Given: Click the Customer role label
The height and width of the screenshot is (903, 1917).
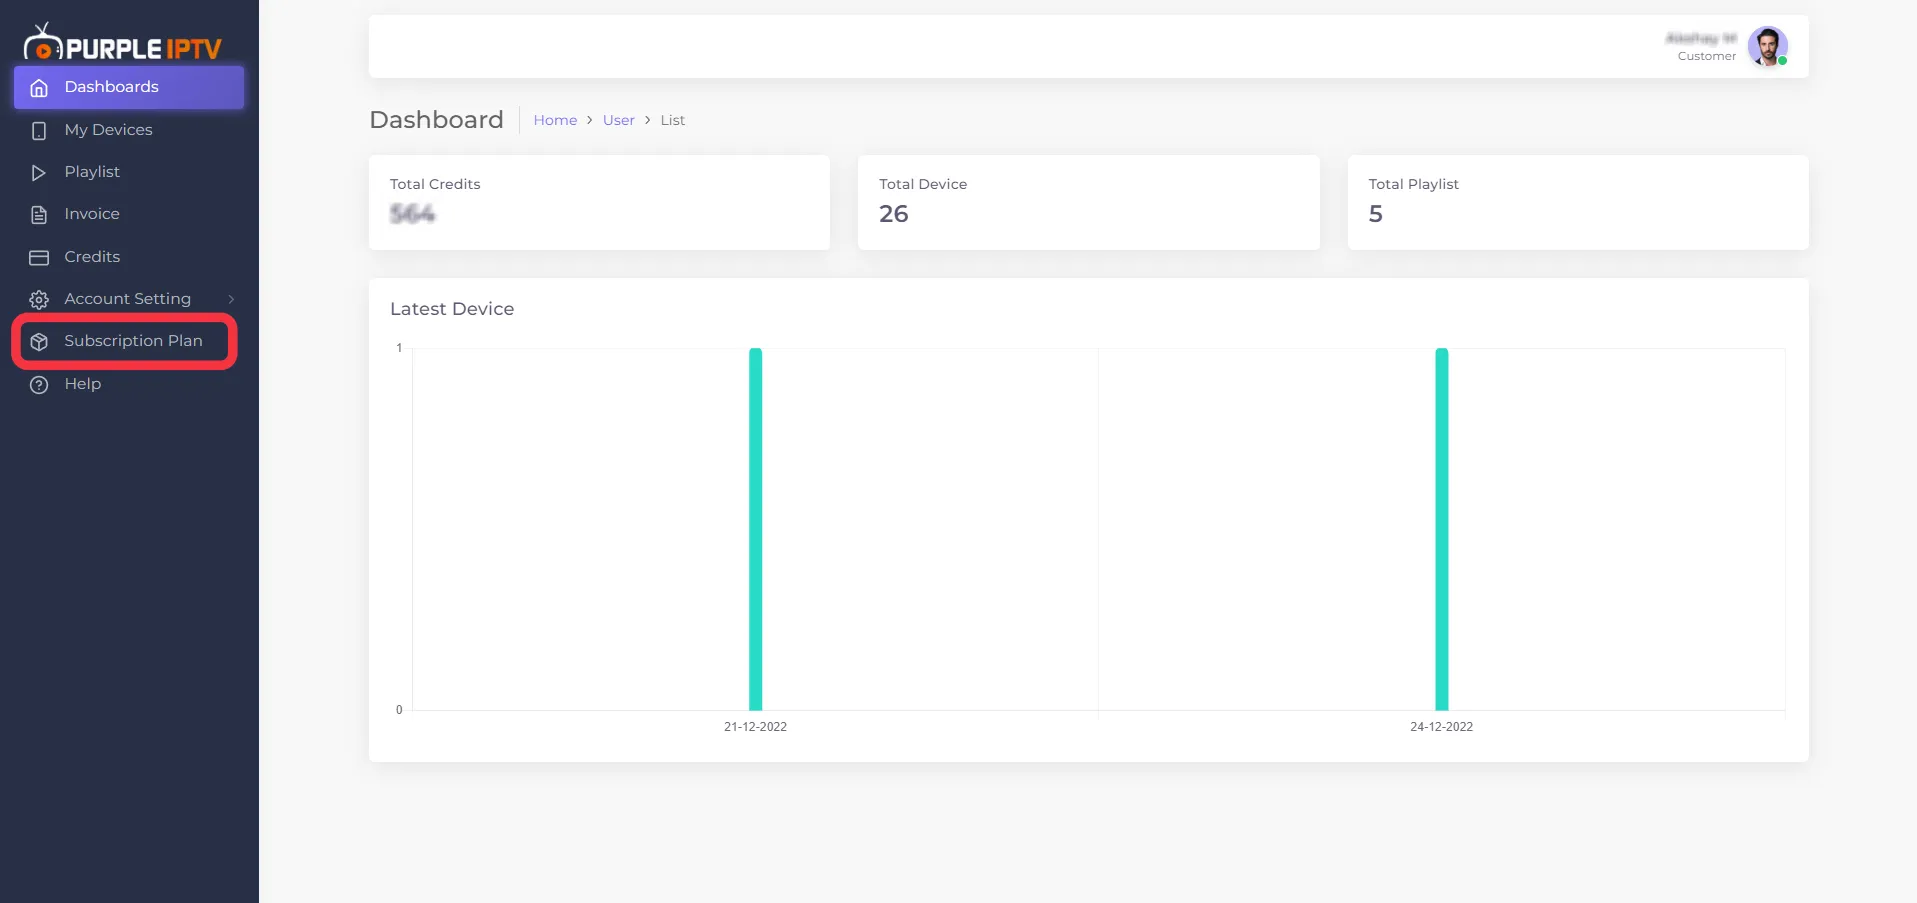Looking at the screenshot, I should (1706, 56).
